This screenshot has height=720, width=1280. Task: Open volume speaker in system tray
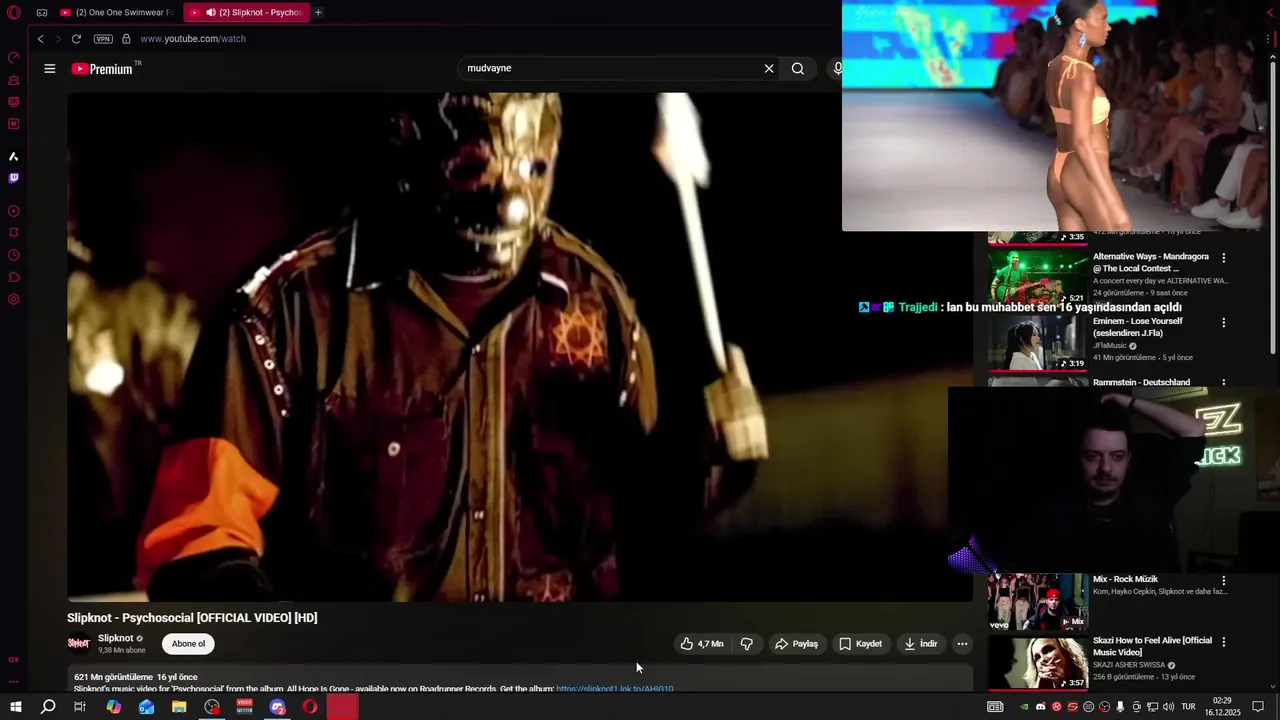click(1168, 707)
